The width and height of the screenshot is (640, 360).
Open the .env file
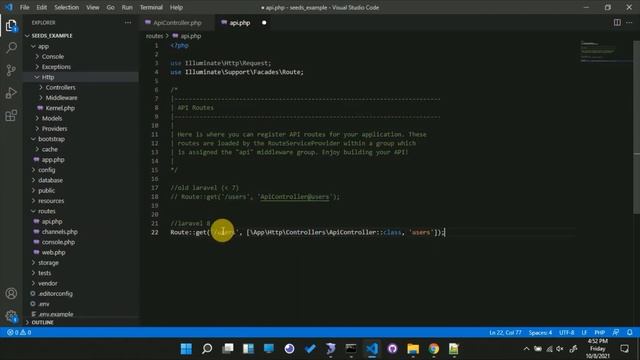(44, 304)
